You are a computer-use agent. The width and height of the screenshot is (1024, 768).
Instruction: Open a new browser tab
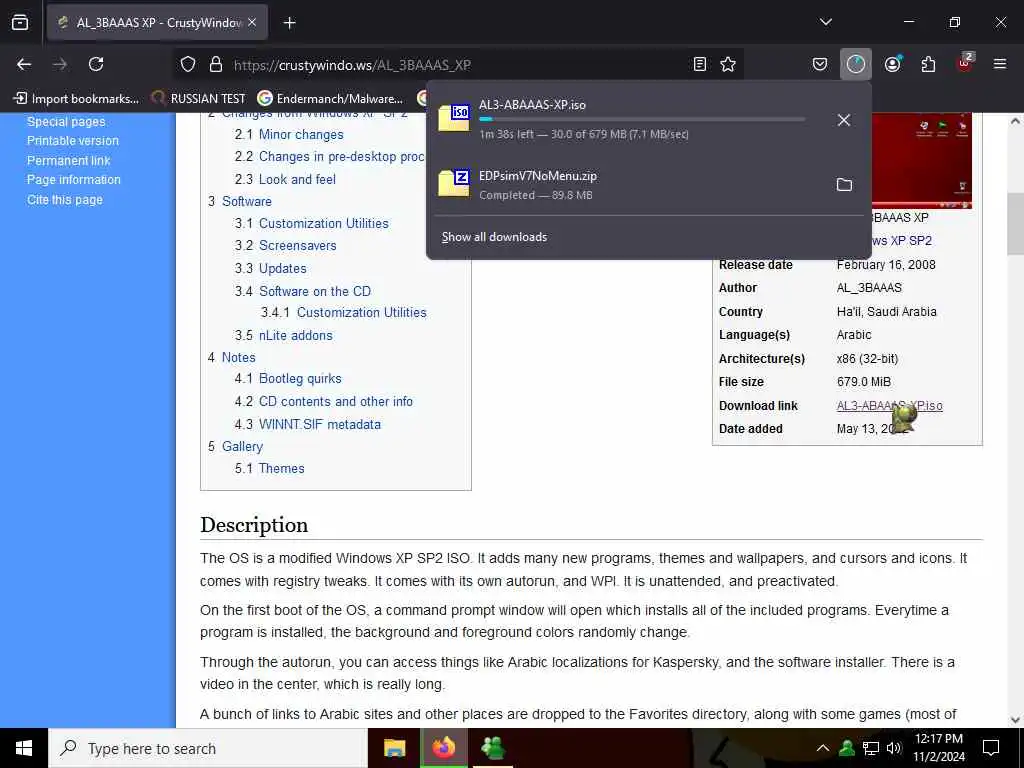pos(290,23)
